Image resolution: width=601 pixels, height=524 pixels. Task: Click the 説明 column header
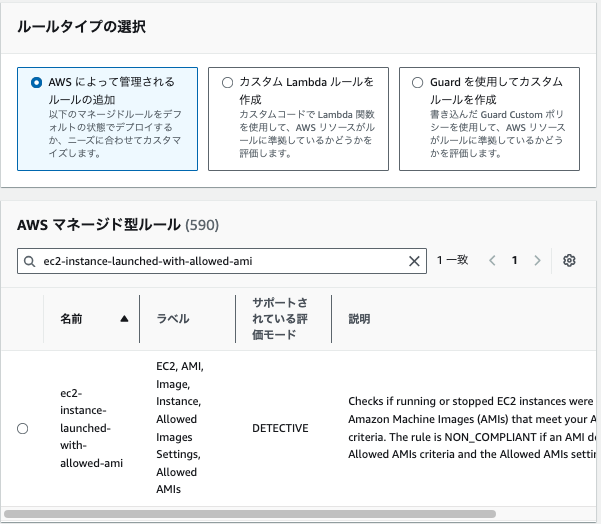click(359, 319)
